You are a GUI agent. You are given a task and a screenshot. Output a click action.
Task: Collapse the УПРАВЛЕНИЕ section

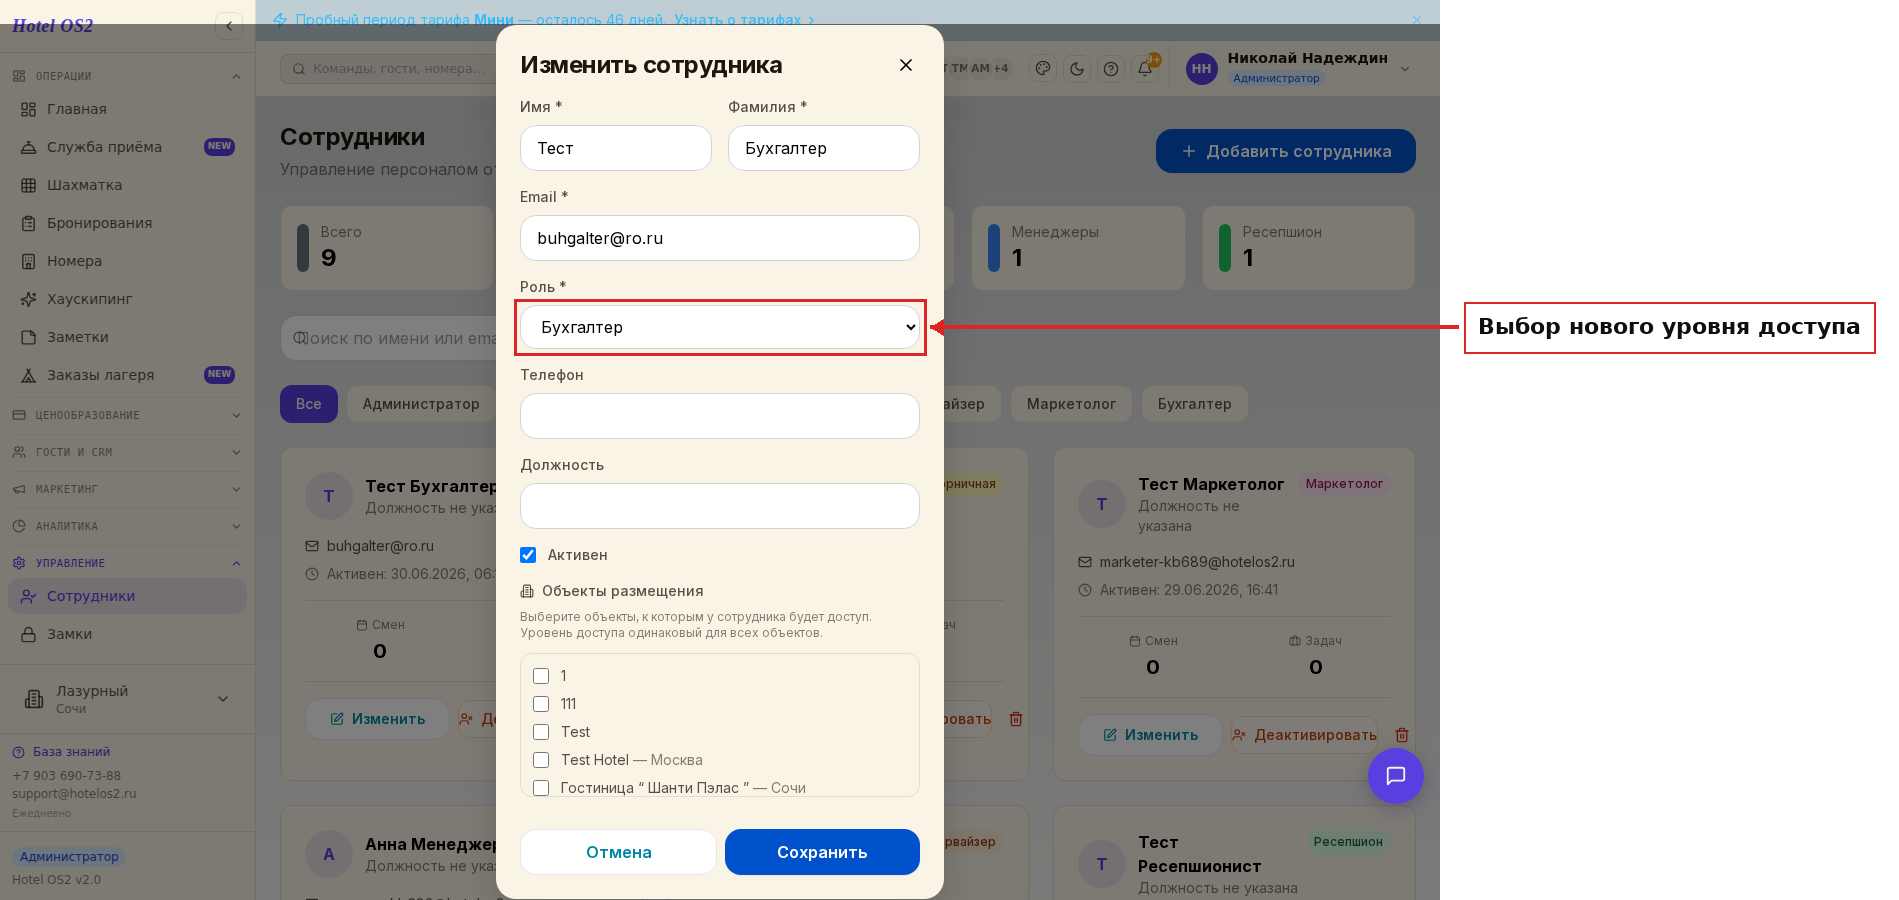127,563
